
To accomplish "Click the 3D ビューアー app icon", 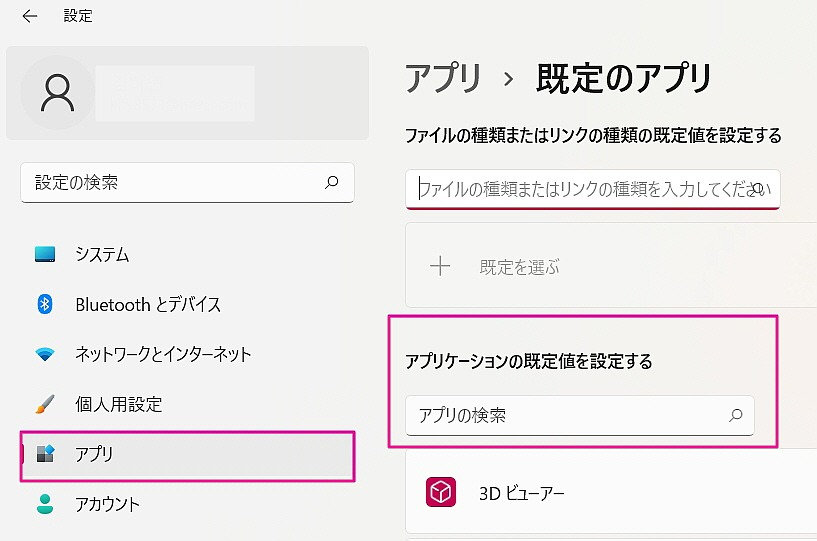I will click(x=441, y=492).
